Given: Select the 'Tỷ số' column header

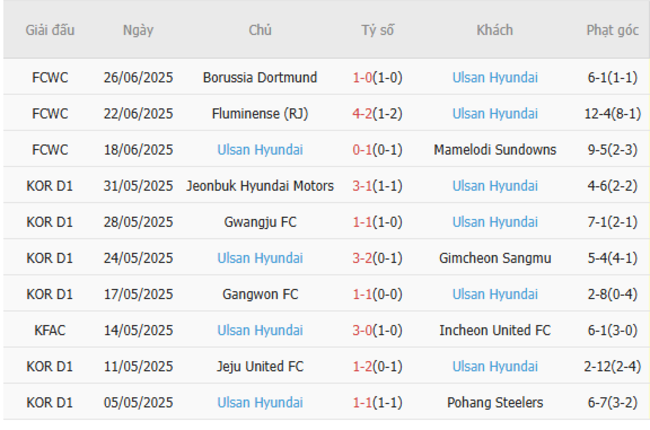Looking at the screenshot, I should (x=377, y=30).
